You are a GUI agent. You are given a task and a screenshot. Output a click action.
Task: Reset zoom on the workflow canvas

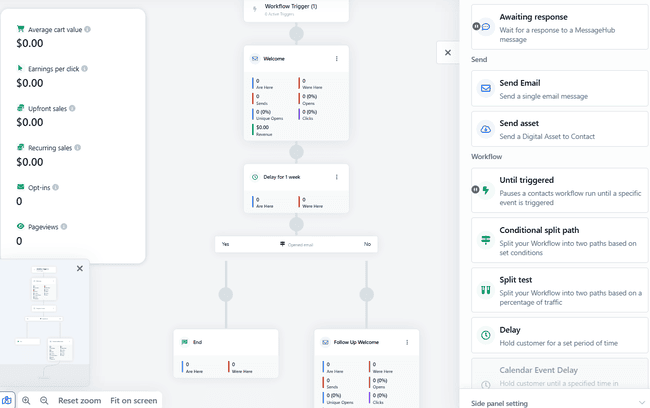pos(79,400)
